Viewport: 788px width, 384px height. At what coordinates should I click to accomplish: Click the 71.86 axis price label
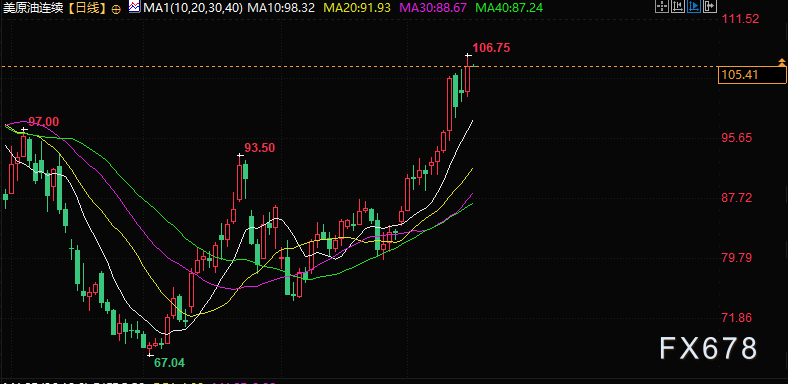tap(737, 318)
